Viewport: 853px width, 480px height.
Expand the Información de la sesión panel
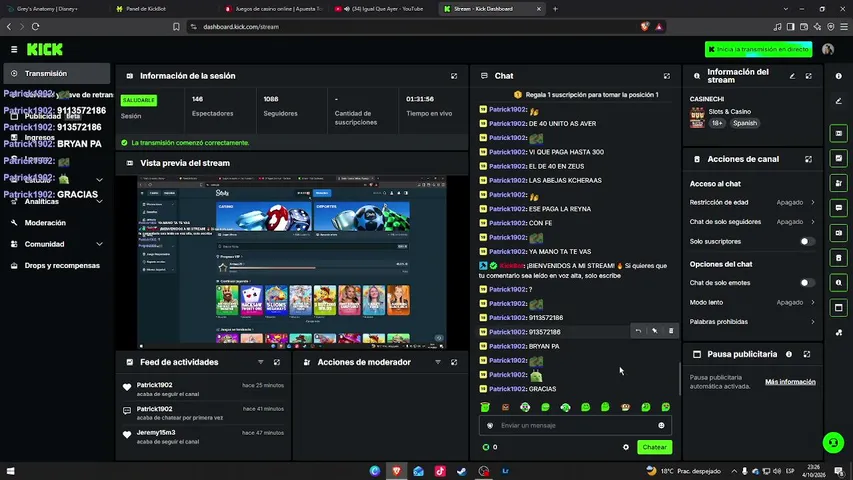coord(454,76)
